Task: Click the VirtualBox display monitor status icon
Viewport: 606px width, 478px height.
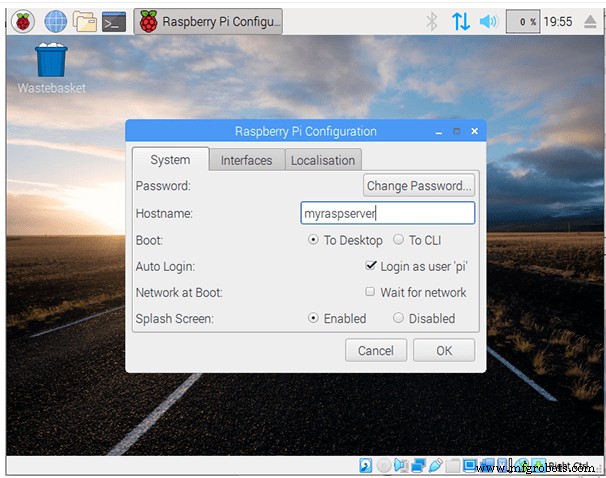Action: coord(470,465)
